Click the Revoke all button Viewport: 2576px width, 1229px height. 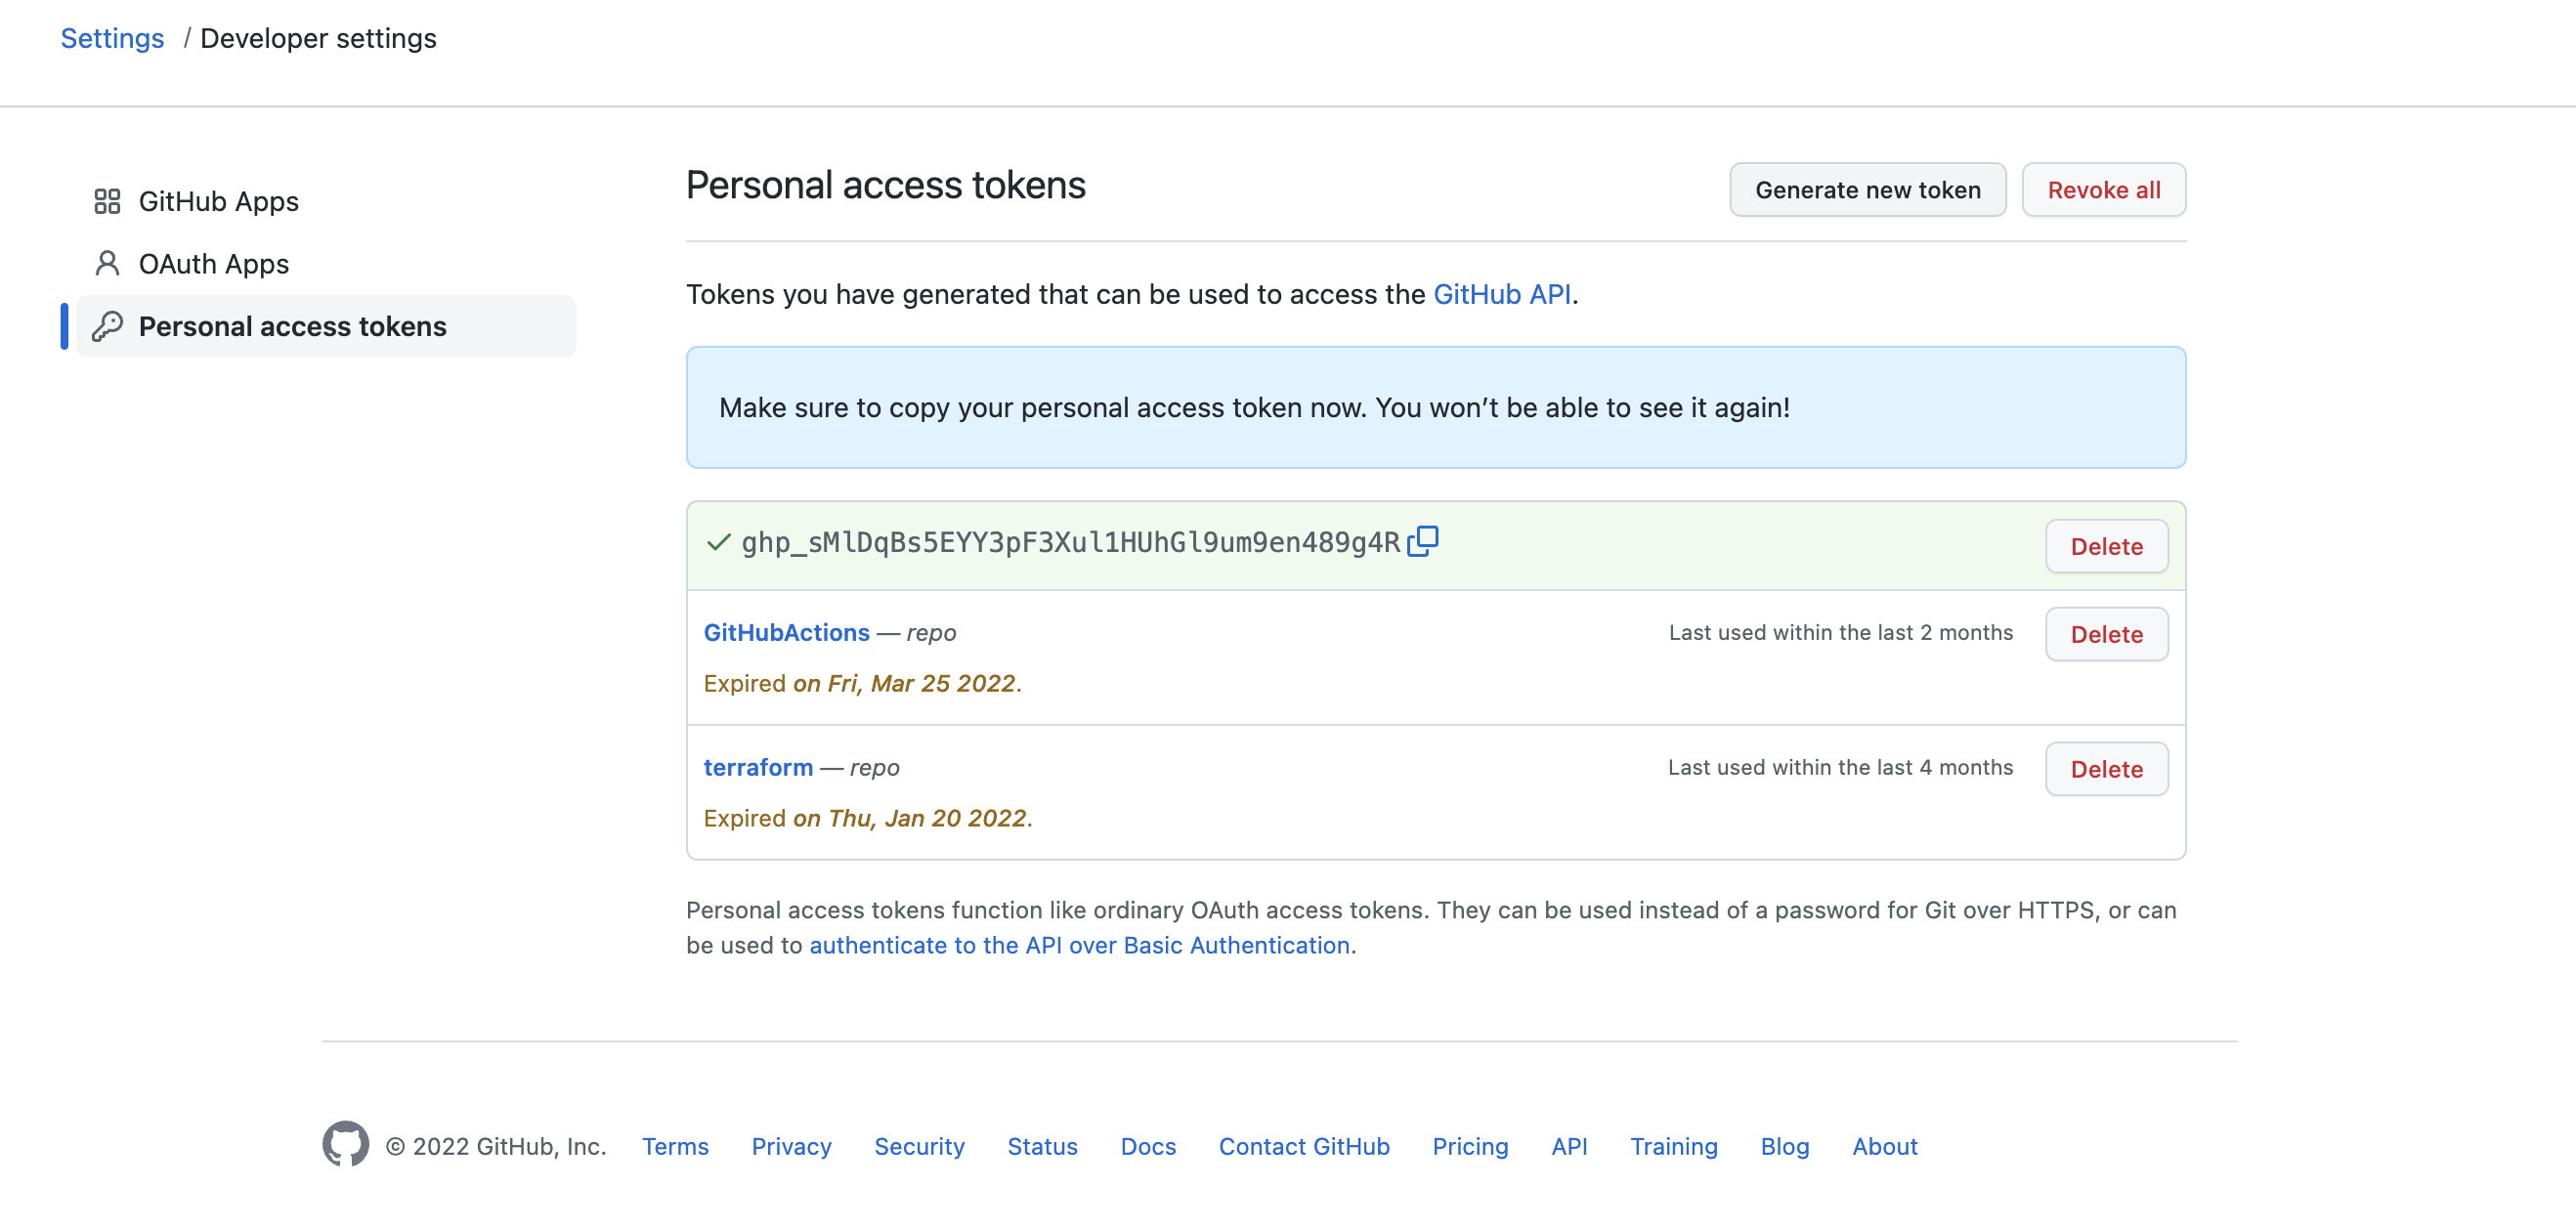[x=2103, y=190]
